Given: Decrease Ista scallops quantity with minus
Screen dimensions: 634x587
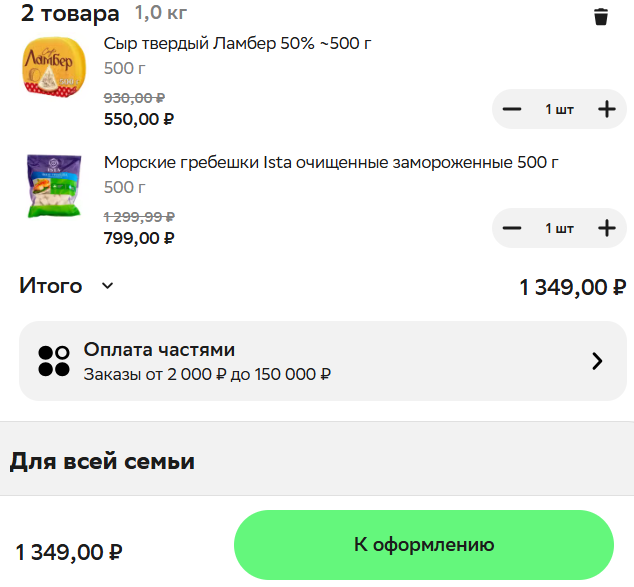Looking at the screenshot, I should [512, 228].
